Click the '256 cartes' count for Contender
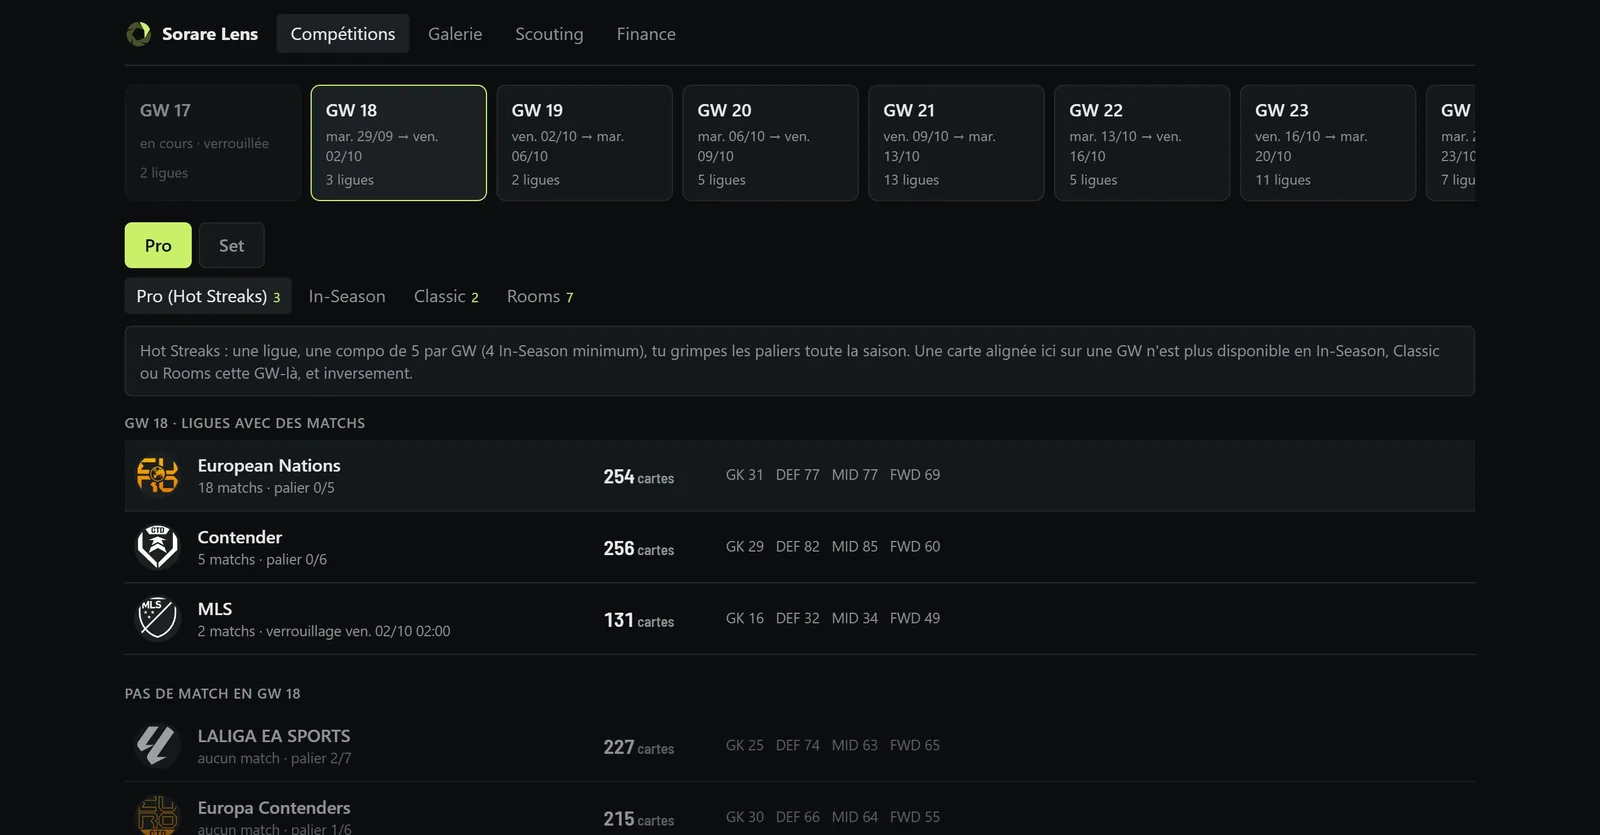Viewport: 1600px width, 835px height. click(639, 549)
